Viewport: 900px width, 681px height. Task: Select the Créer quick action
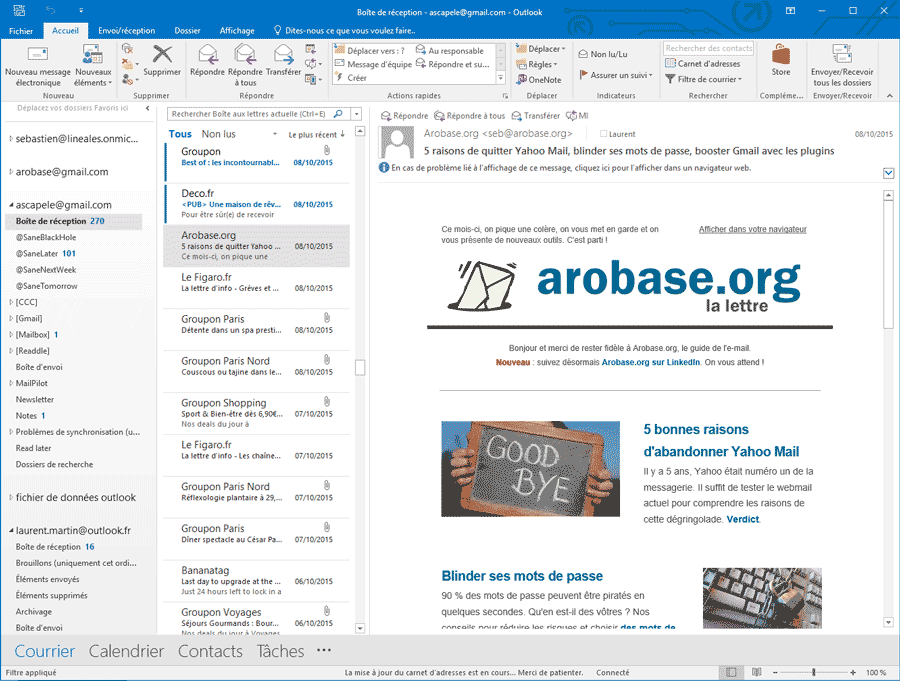[x=351, y=78]
